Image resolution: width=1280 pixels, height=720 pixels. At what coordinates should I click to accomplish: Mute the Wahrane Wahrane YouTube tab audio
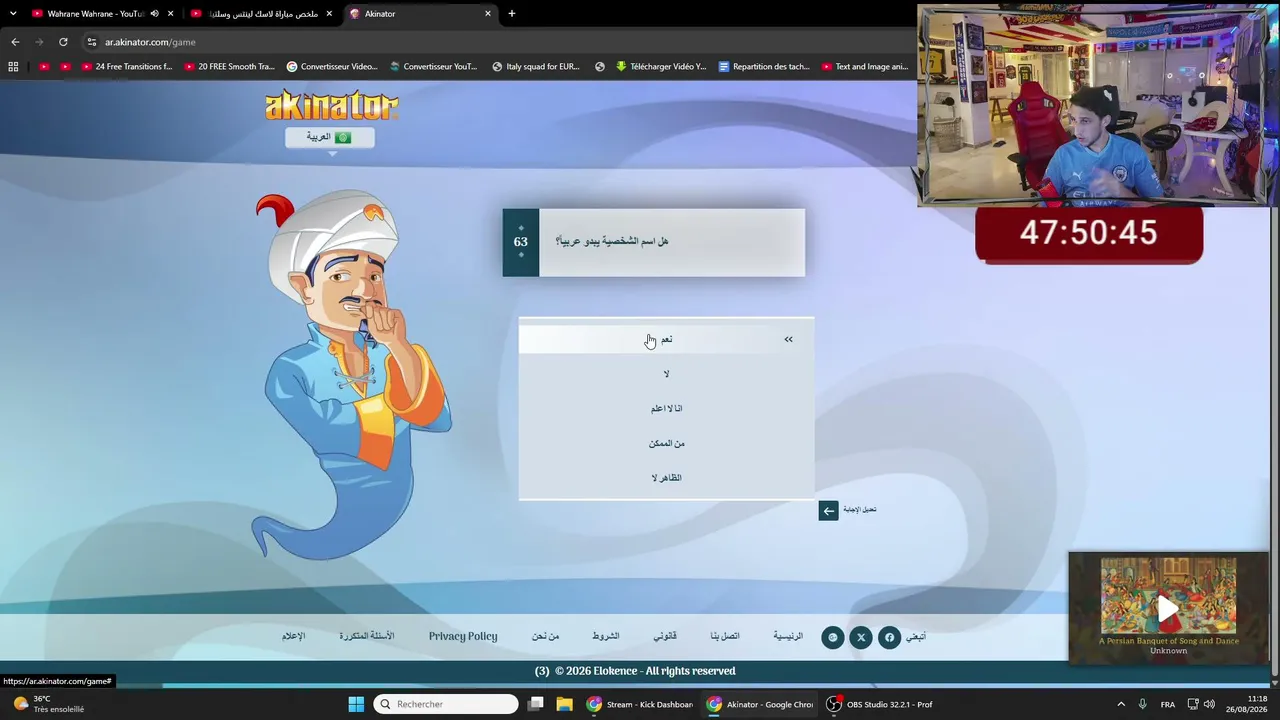pyautogui.click(x=154, y=14)
